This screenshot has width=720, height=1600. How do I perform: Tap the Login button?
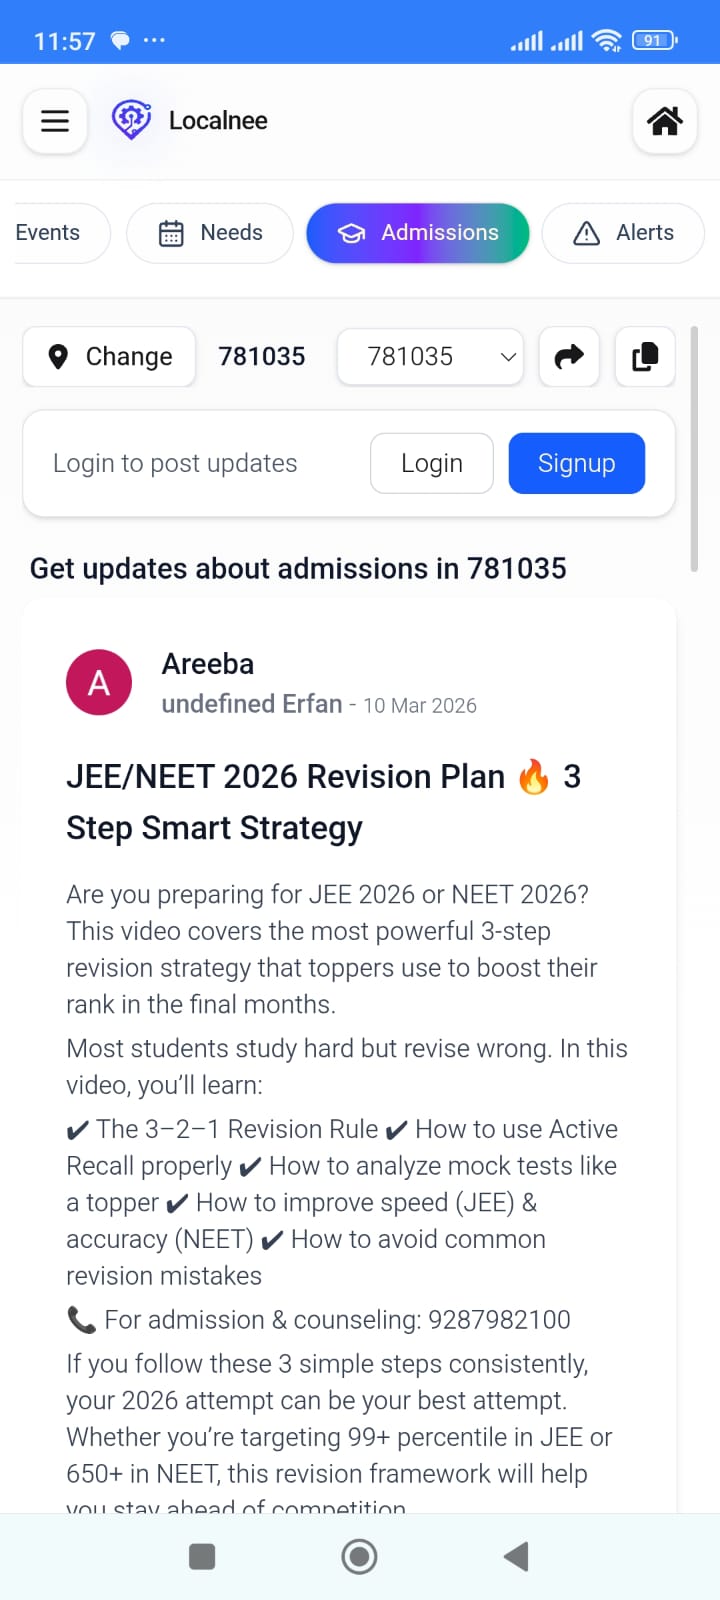[432, 463]
